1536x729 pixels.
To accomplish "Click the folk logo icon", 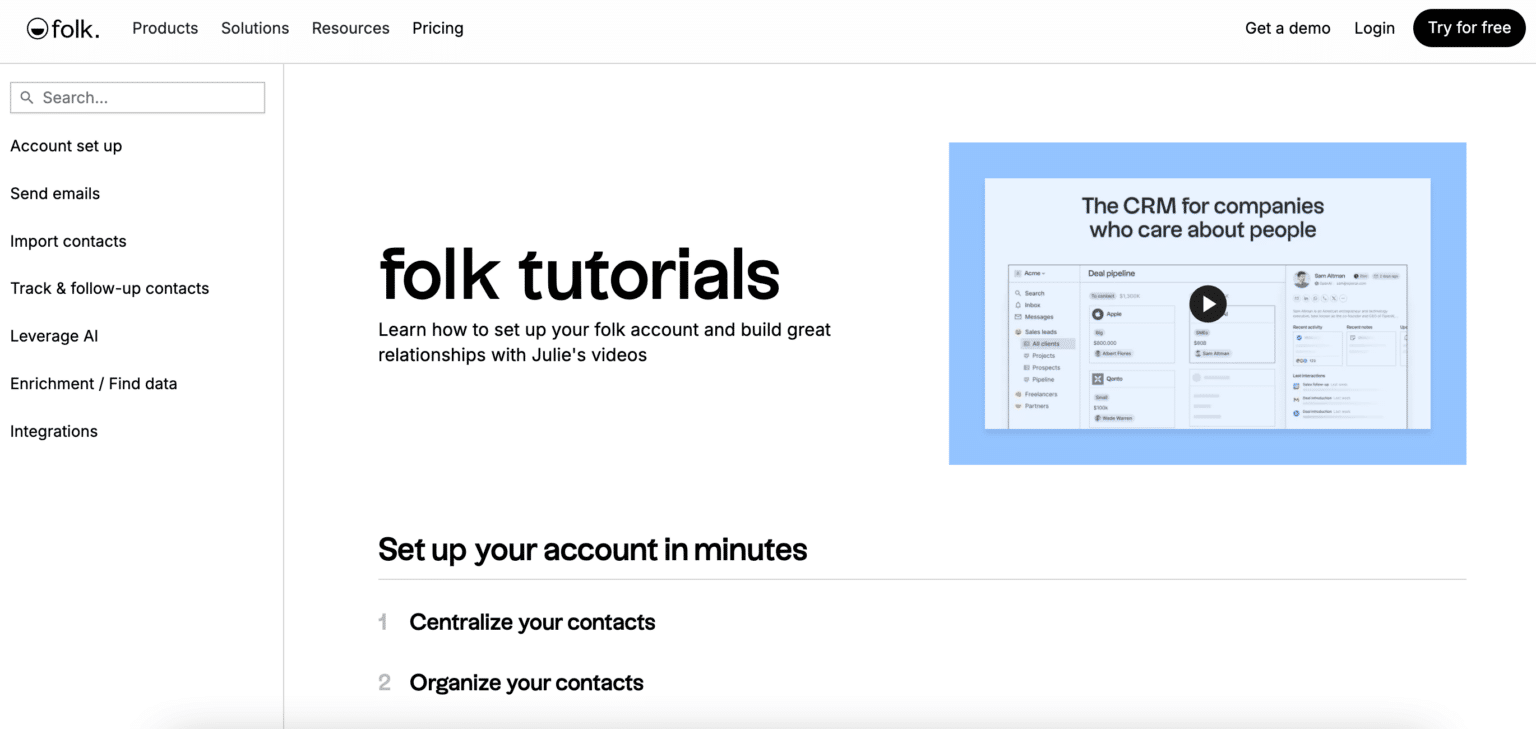I will click(x=36, y=27).
